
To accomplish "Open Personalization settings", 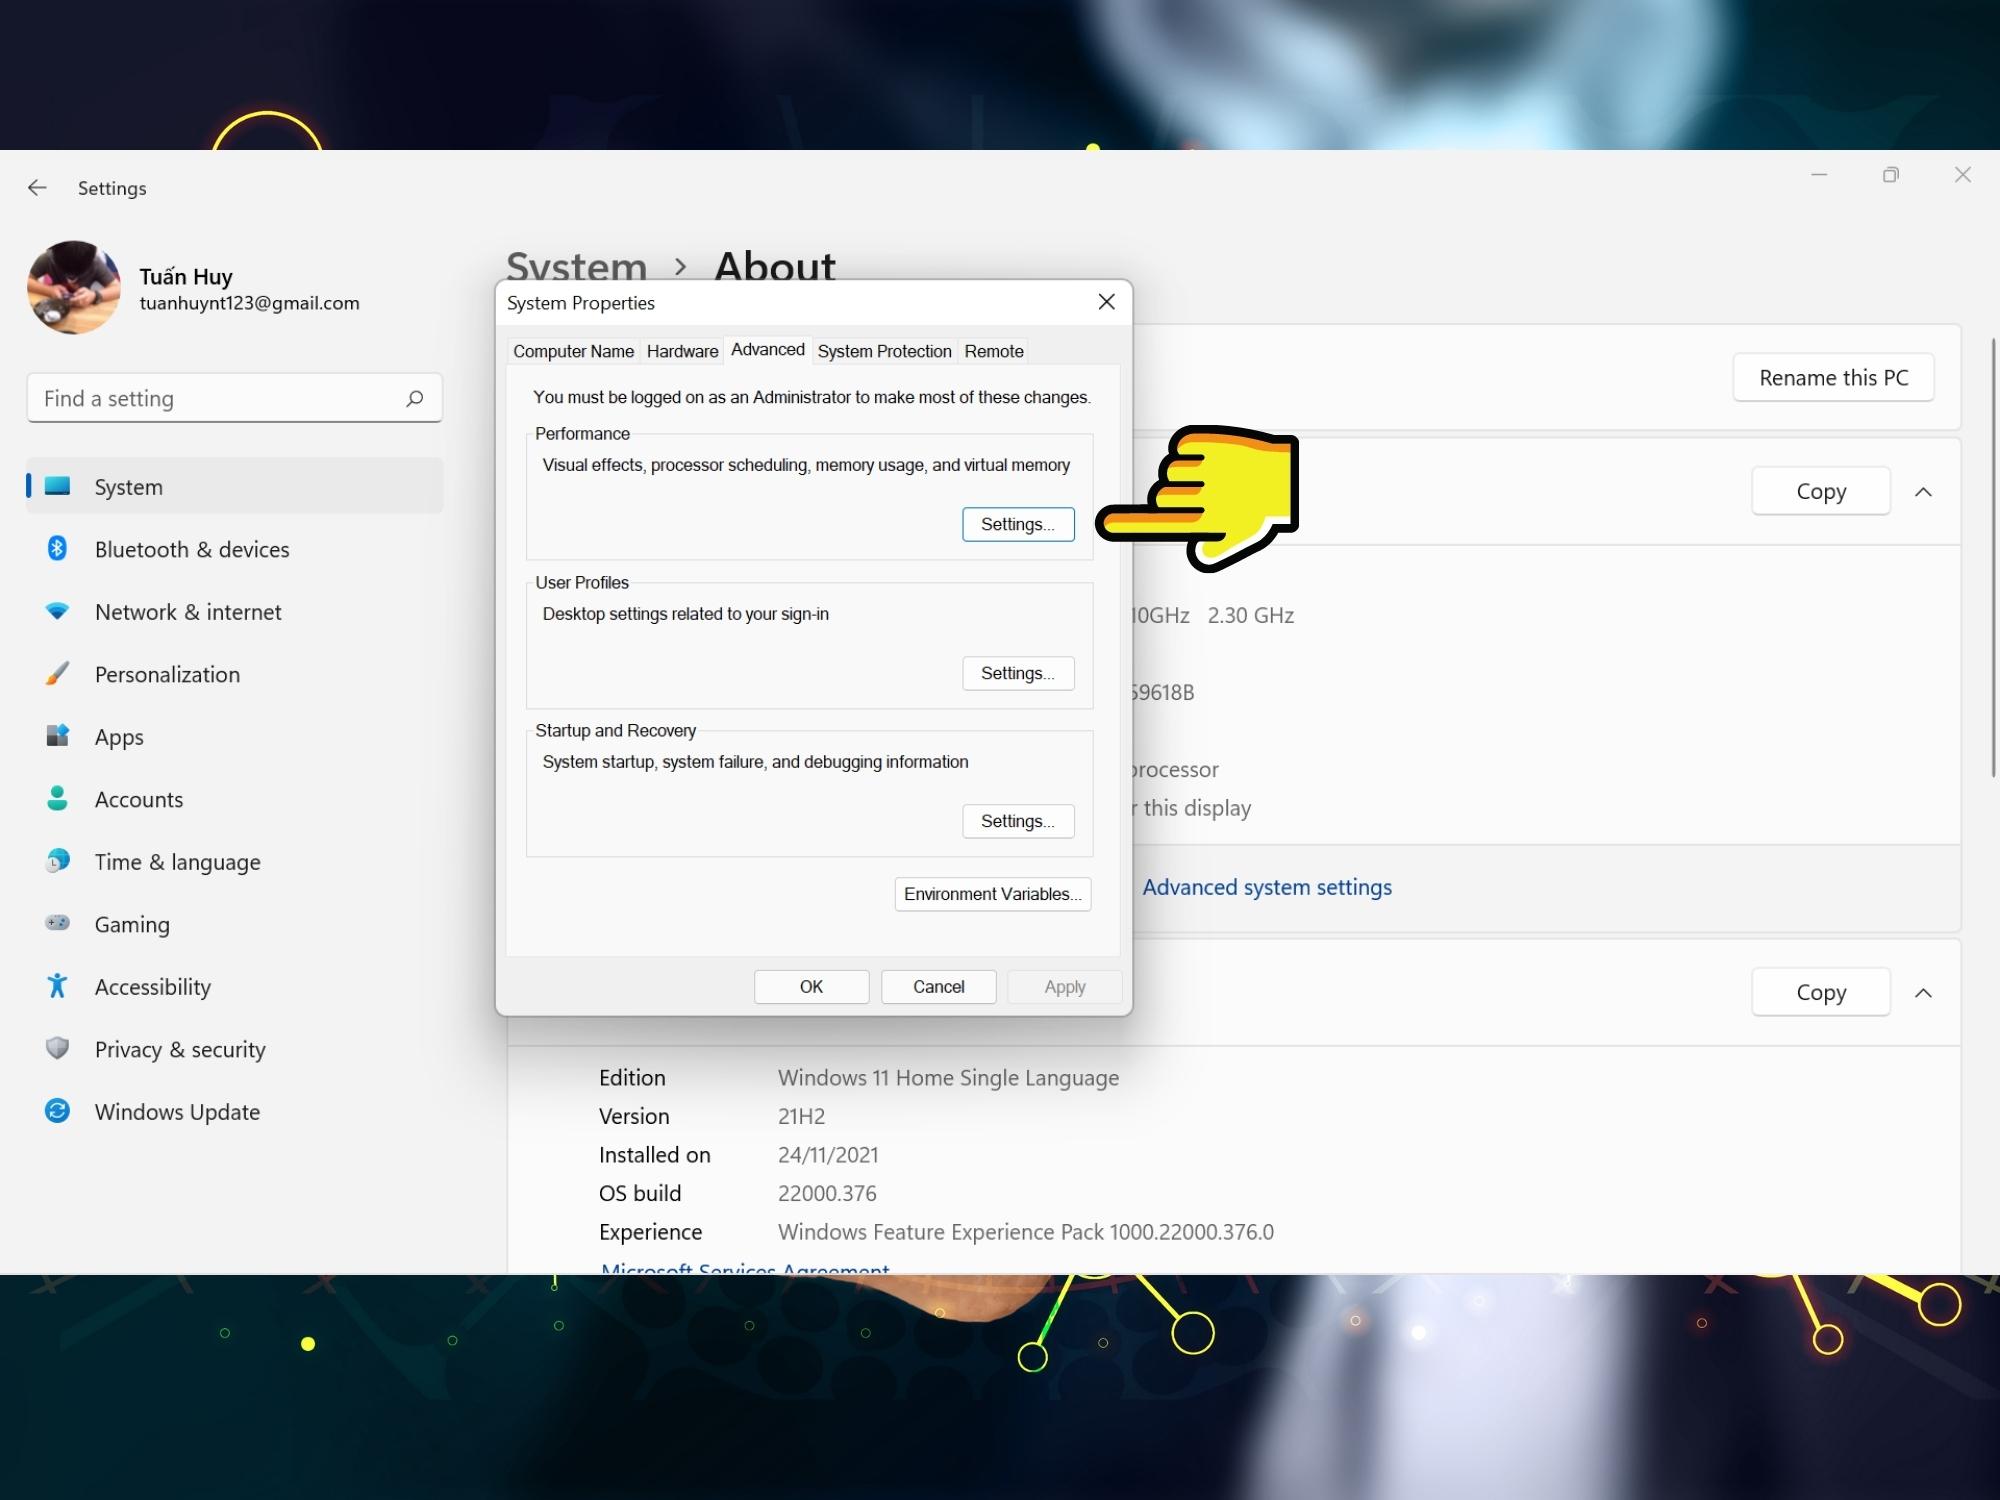I will [235, 674].
